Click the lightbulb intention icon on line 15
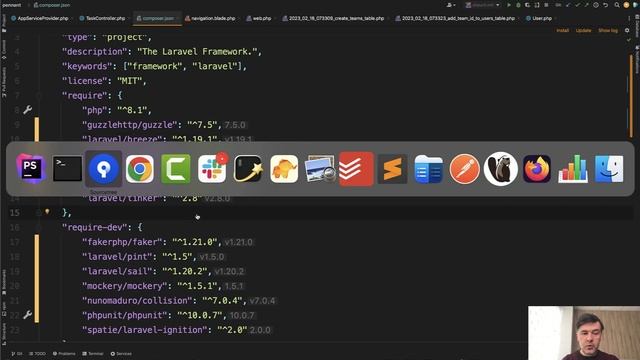Screen dimensions: 640x360 (x=47, y=212)
